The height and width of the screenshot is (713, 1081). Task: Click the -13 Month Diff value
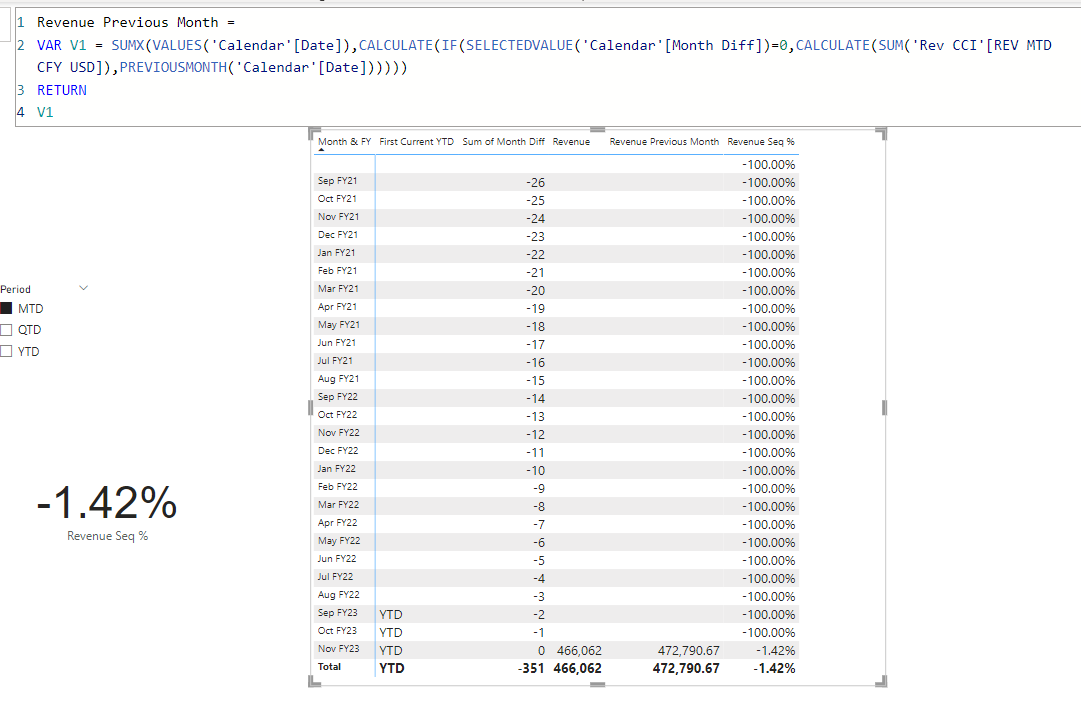point(535,416)
